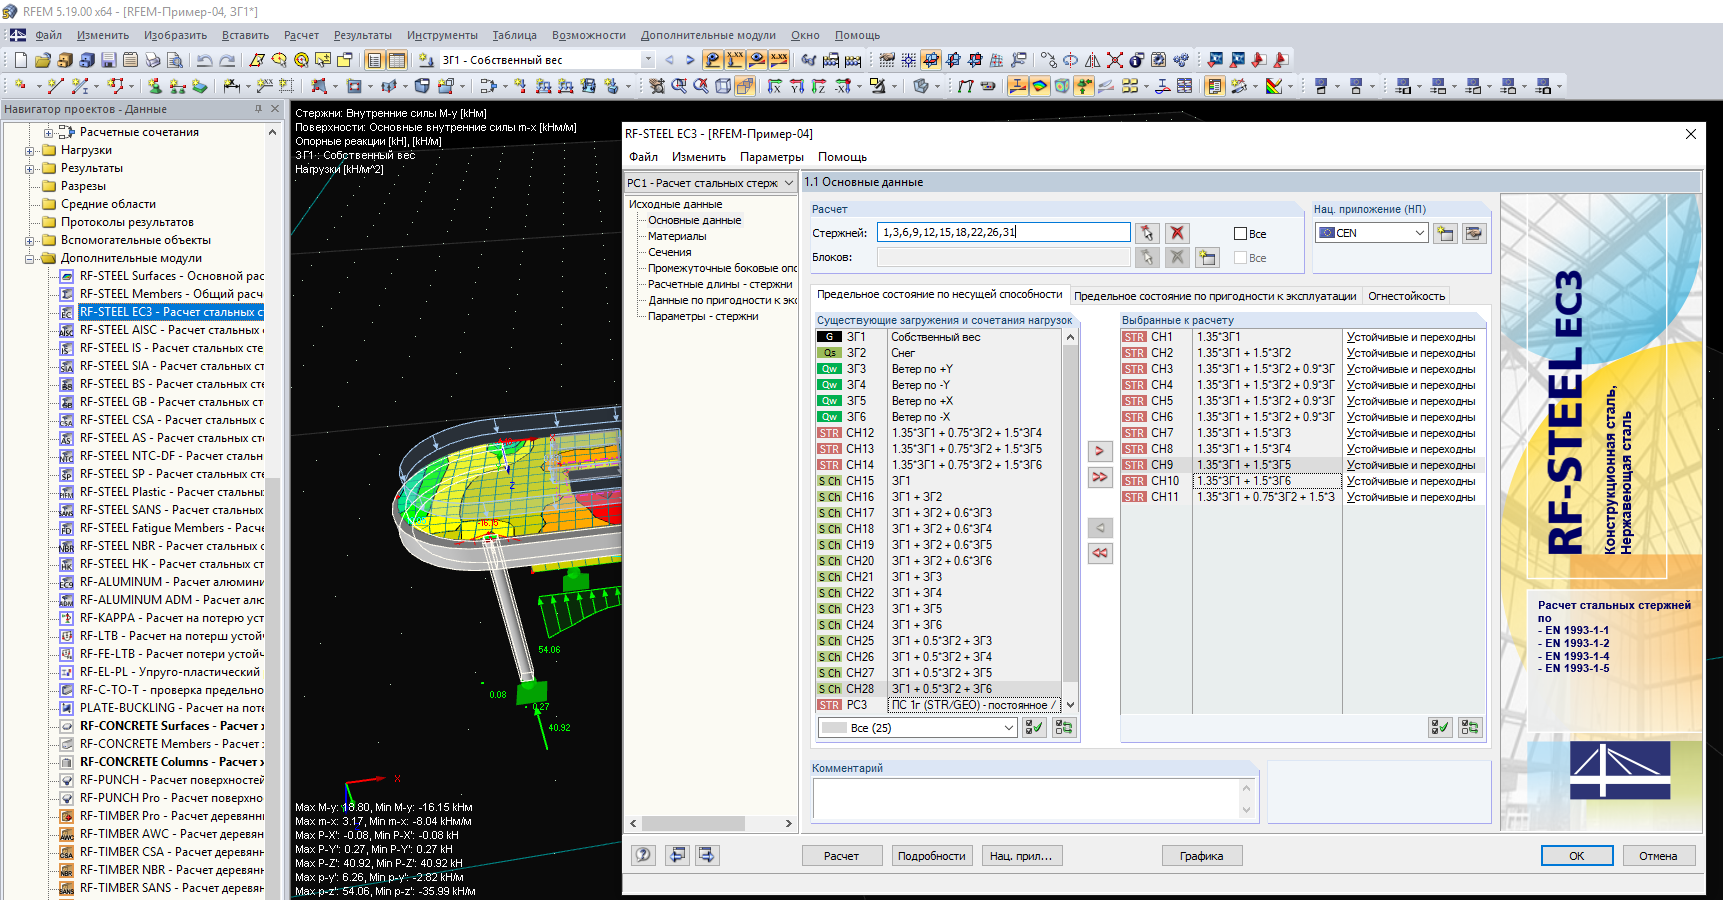Click the open file folder toolbar icon
This screenshot has width=1723, height=900.
[x=42, y=60]
